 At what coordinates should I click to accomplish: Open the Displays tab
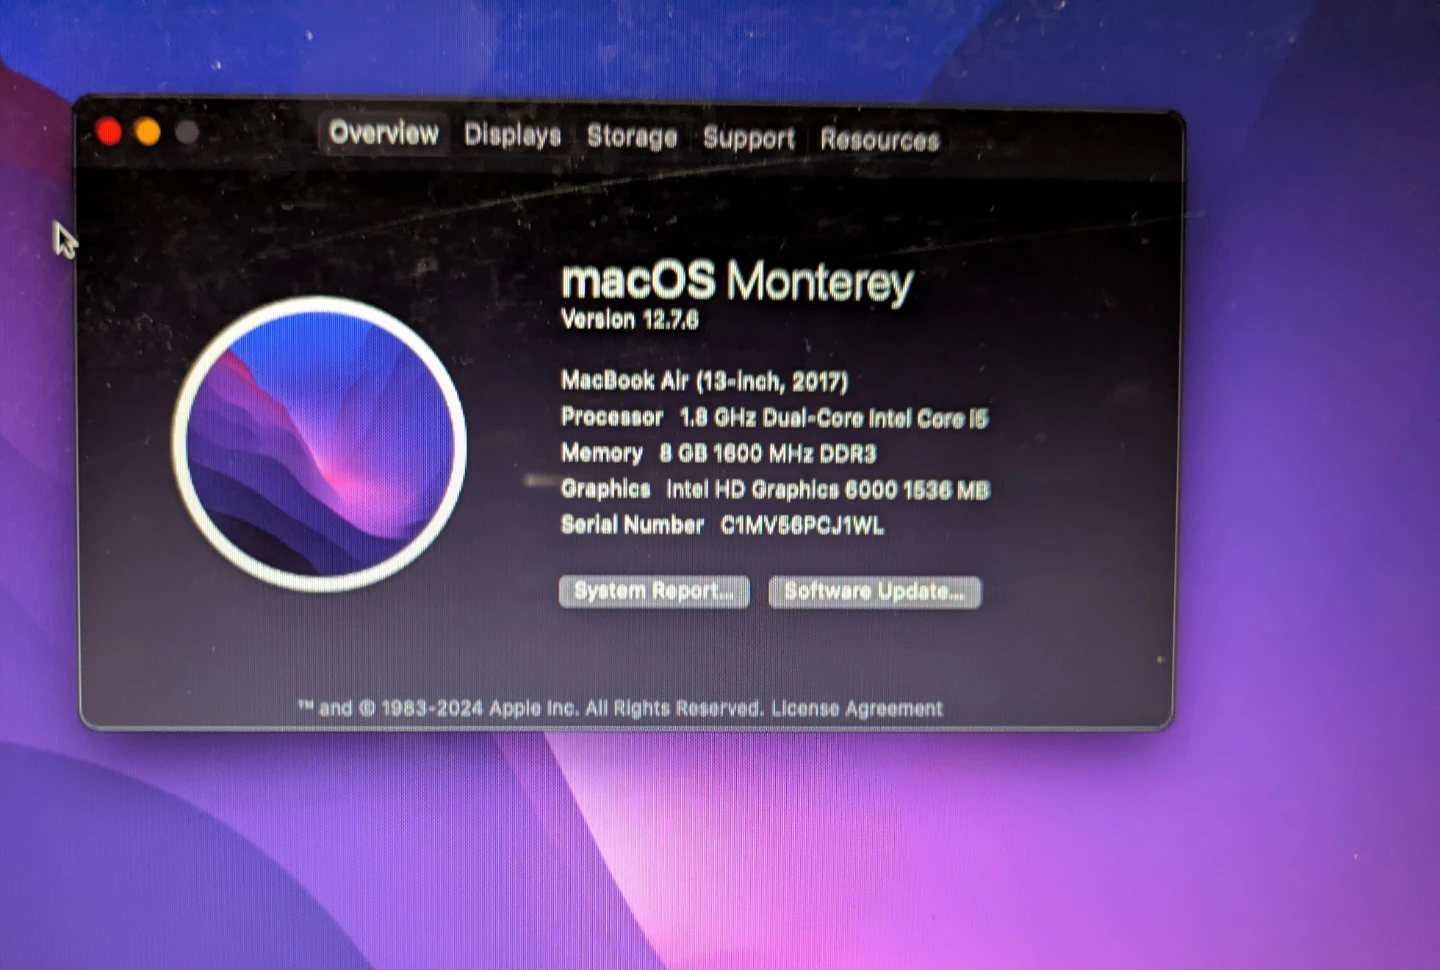coord(512,135)
